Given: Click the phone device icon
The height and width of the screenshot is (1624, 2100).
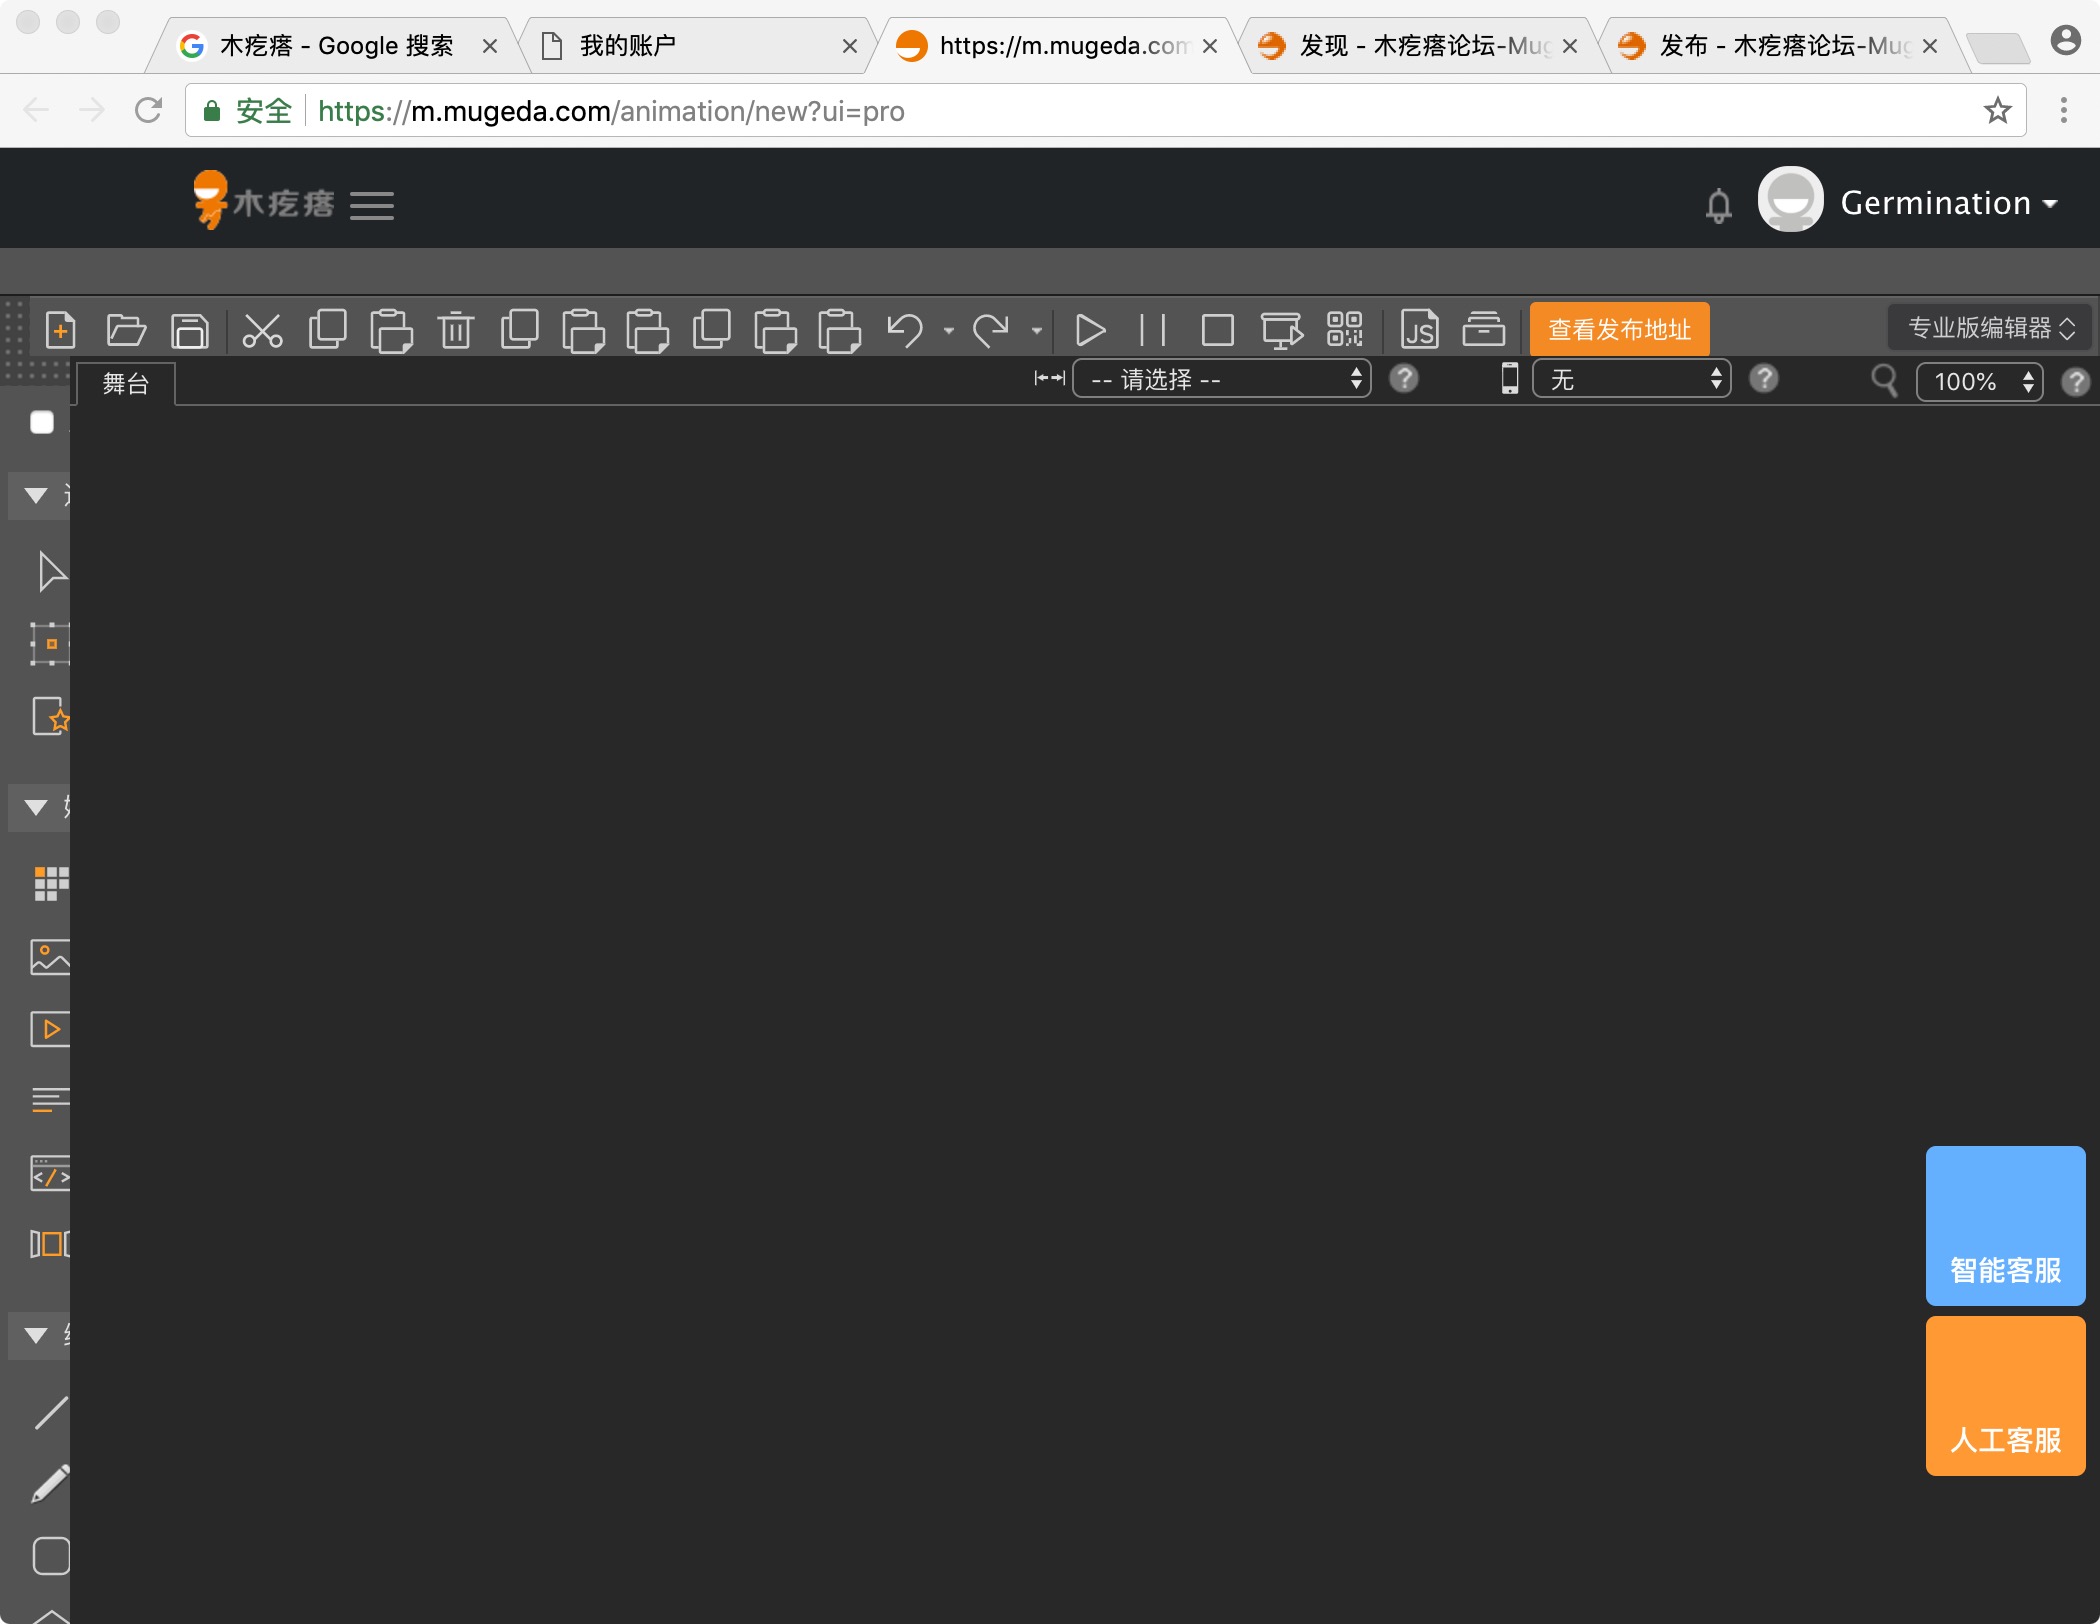Looking at the screenshot, I should click(x=1510, y=379).
